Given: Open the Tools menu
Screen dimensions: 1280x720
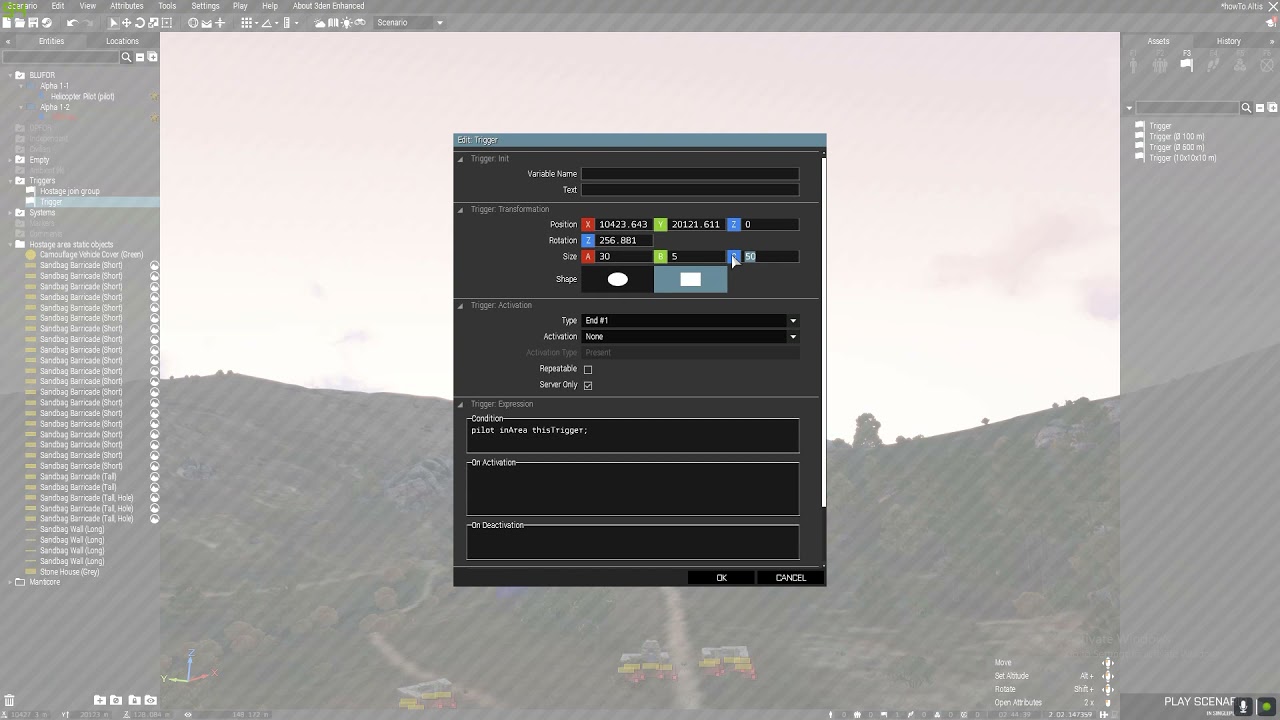Looking at the screenshot, I should [x=167, y=6].
